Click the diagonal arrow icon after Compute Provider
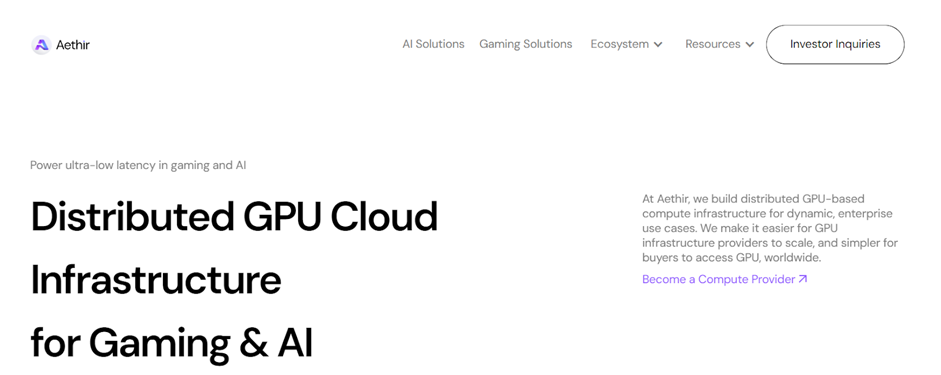 (803, 279)
